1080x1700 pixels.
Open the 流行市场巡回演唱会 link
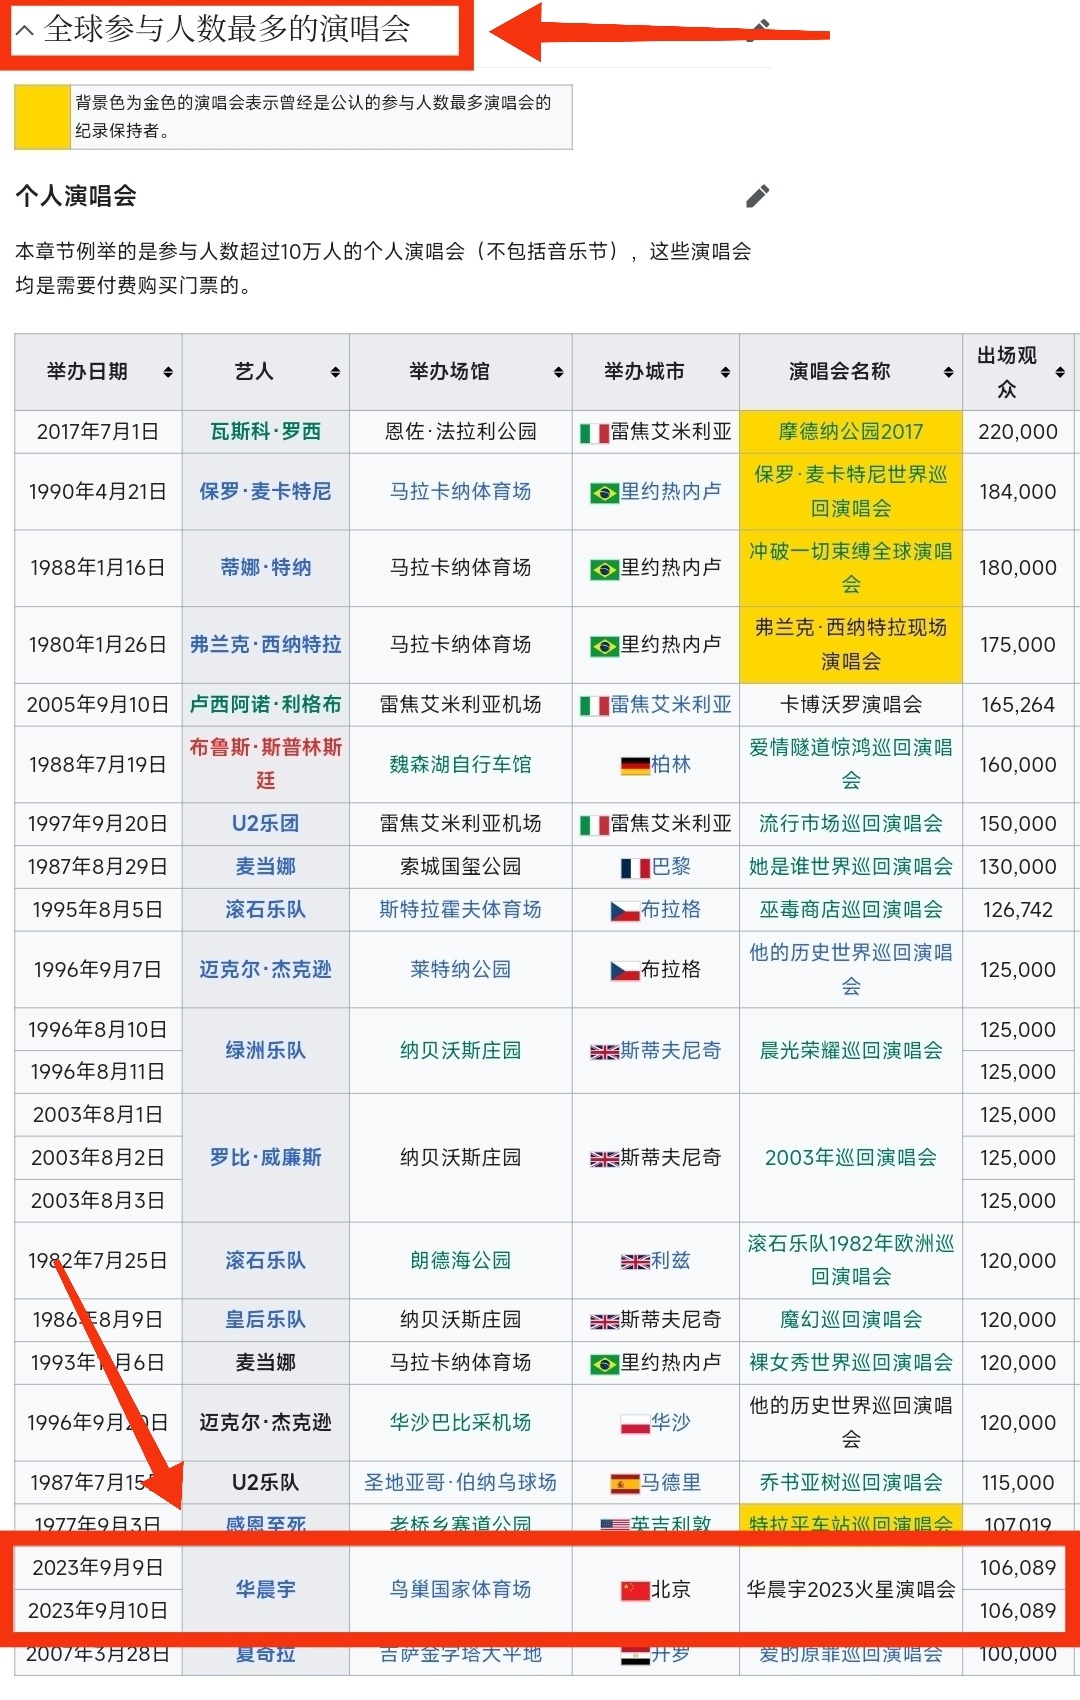(851, 824)
